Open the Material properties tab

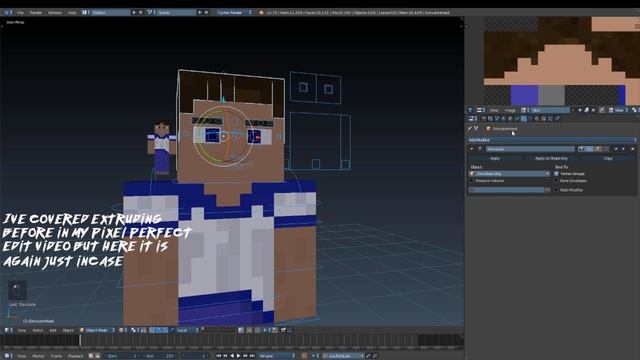point(537,118)
